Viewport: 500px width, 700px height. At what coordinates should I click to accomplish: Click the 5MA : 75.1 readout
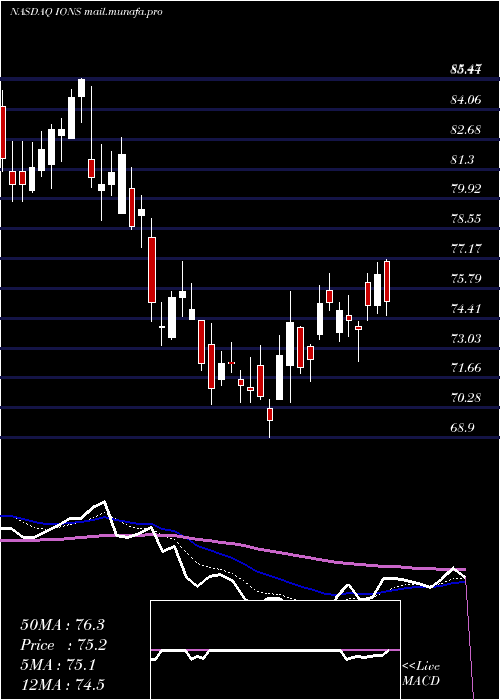coord(58,665)
